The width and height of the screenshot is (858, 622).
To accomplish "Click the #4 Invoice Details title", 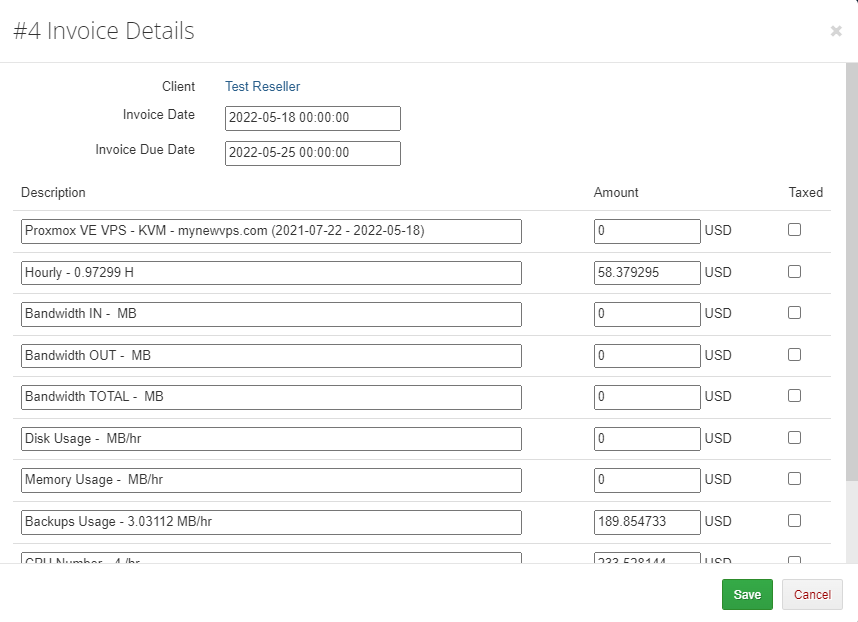I will pos(104,31).
